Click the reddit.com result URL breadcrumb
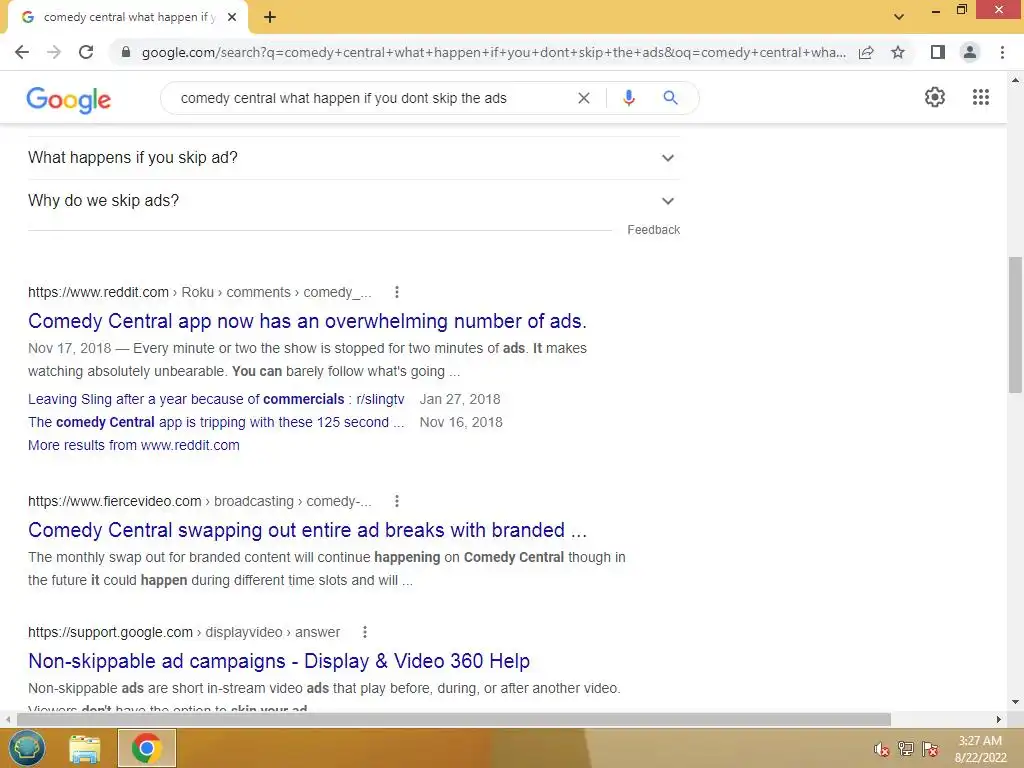1024x768 pixels. click(199, 292)
